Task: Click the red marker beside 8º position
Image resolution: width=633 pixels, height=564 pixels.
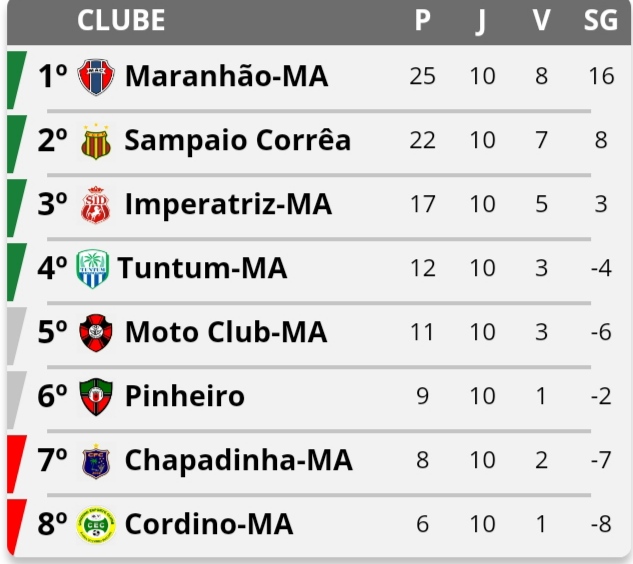Action: pos(16,528)
